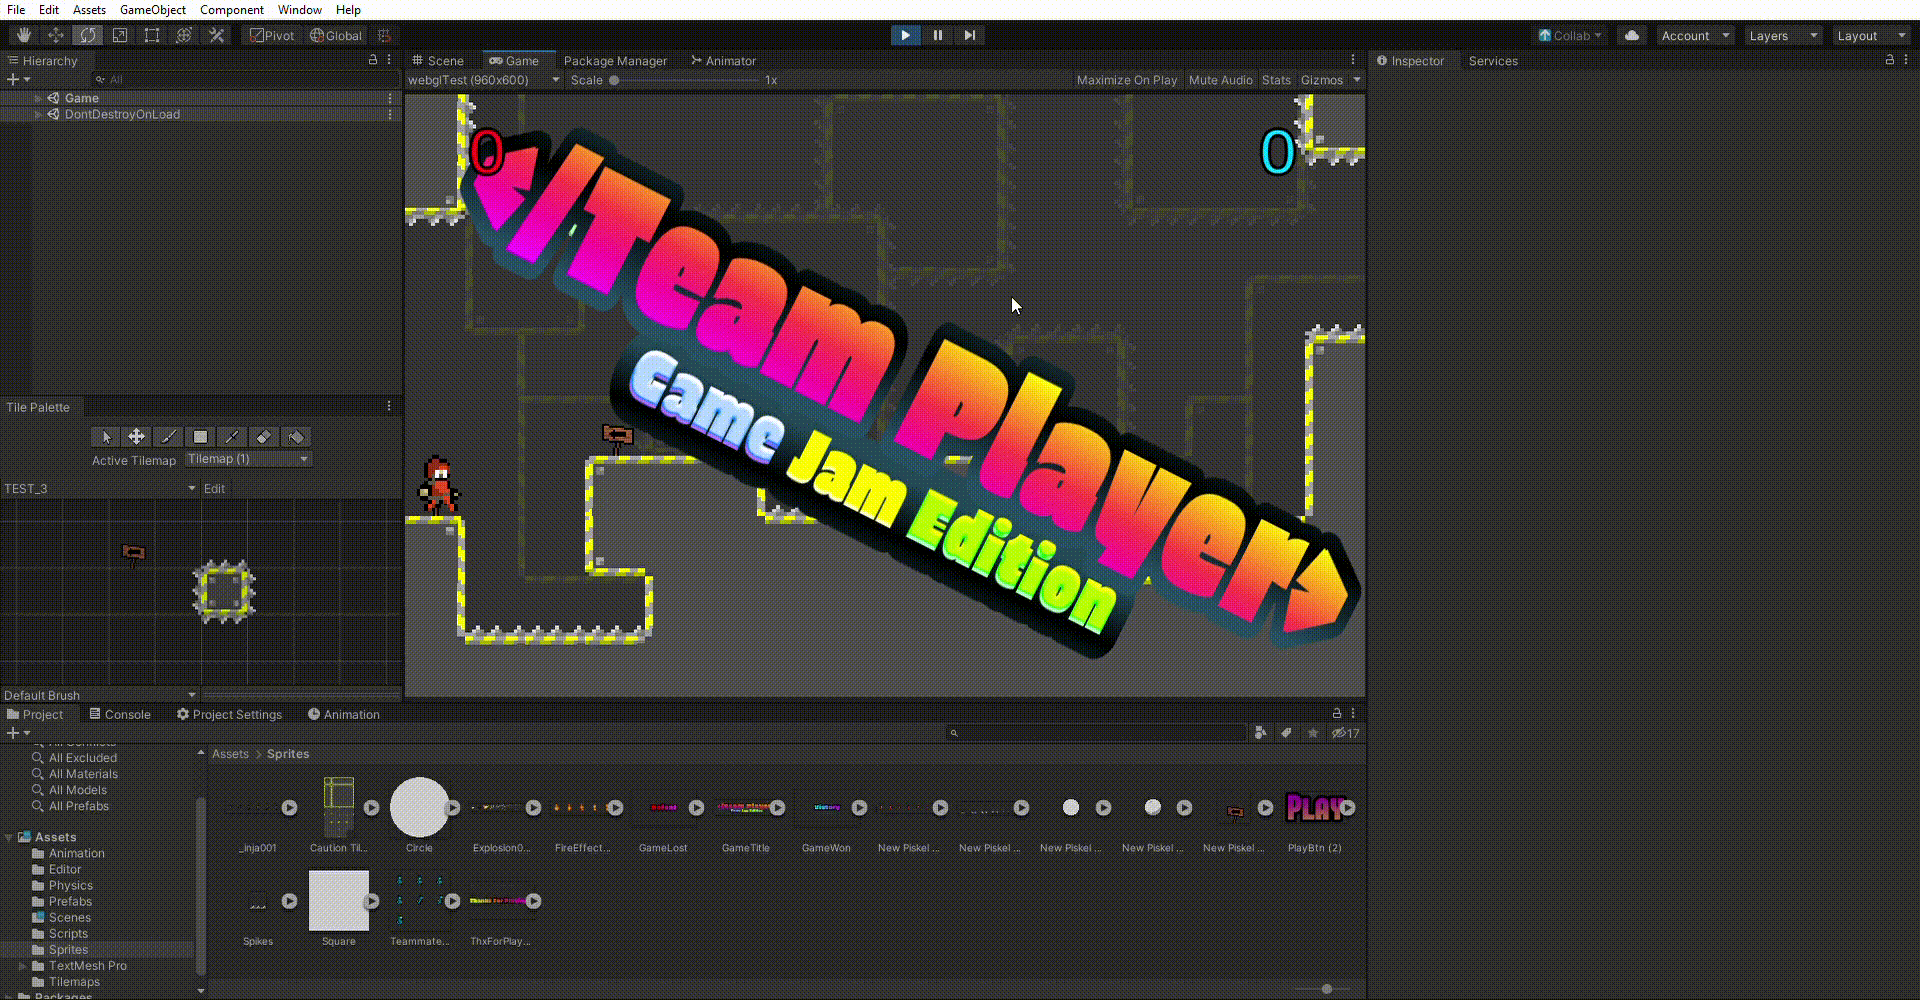This screenshot has width=1920, height=1000.
Task: Expand the GameTitle sprite sub-assets arrow
Action: [x=778, y=808]
